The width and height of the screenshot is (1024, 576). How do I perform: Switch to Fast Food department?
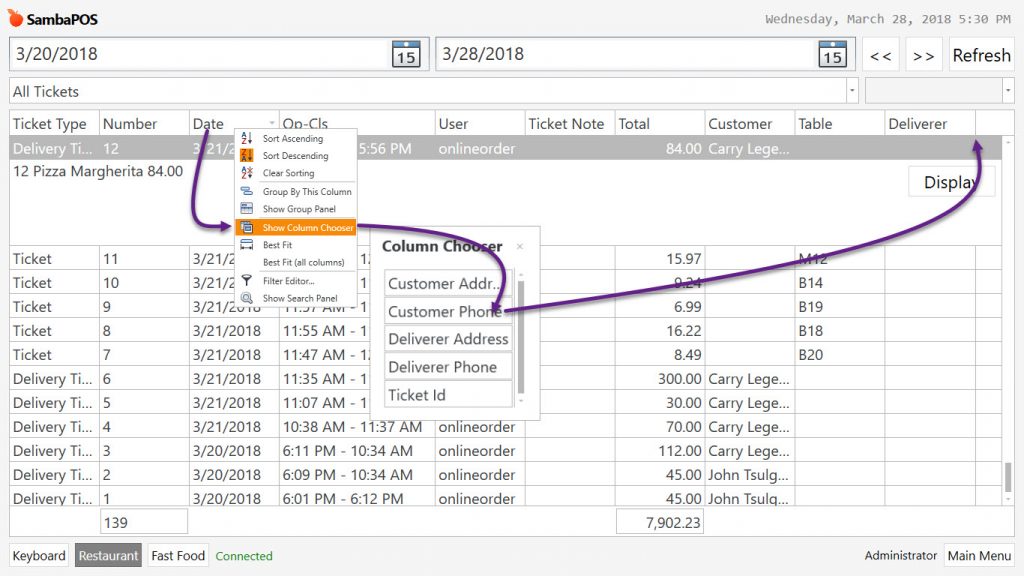click(x=178, y=556)
